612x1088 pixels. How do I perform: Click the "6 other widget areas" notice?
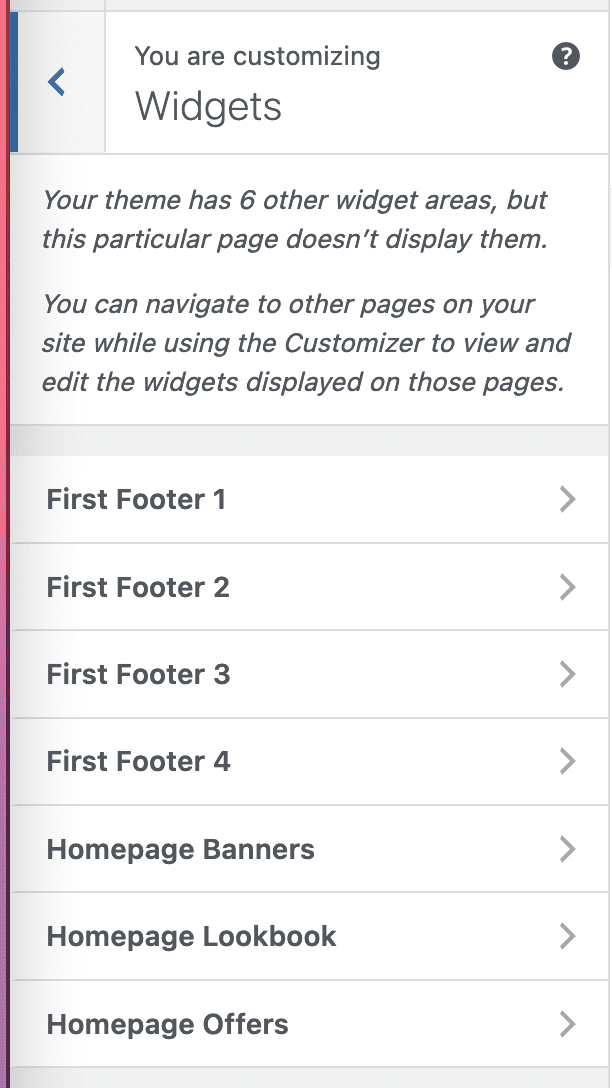click(x=295, y=220)
